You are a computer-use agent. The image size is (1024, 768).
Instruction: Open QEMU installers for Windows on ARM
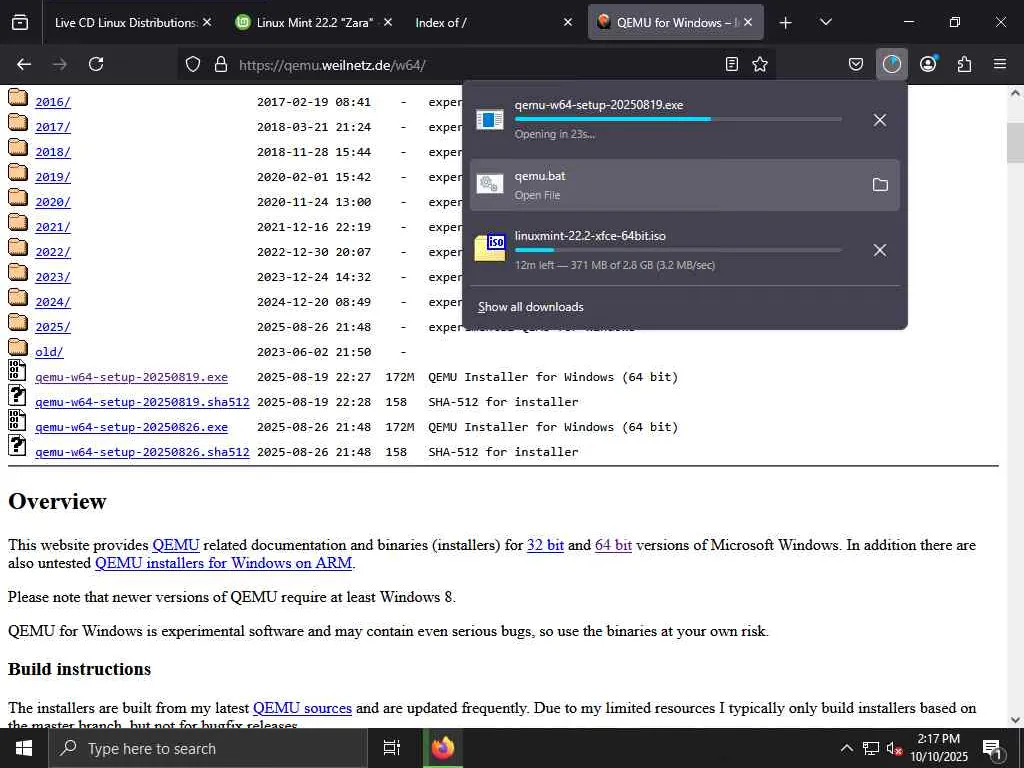[x=223, y=563]
